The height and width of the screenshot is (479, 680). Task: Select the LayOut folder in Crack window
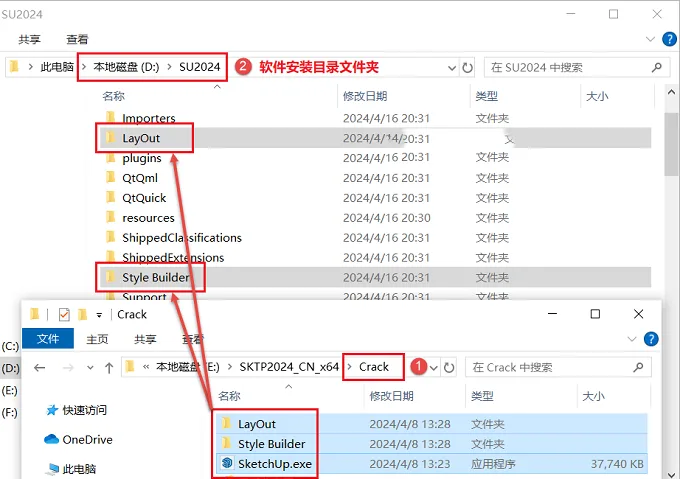[257, 424]
